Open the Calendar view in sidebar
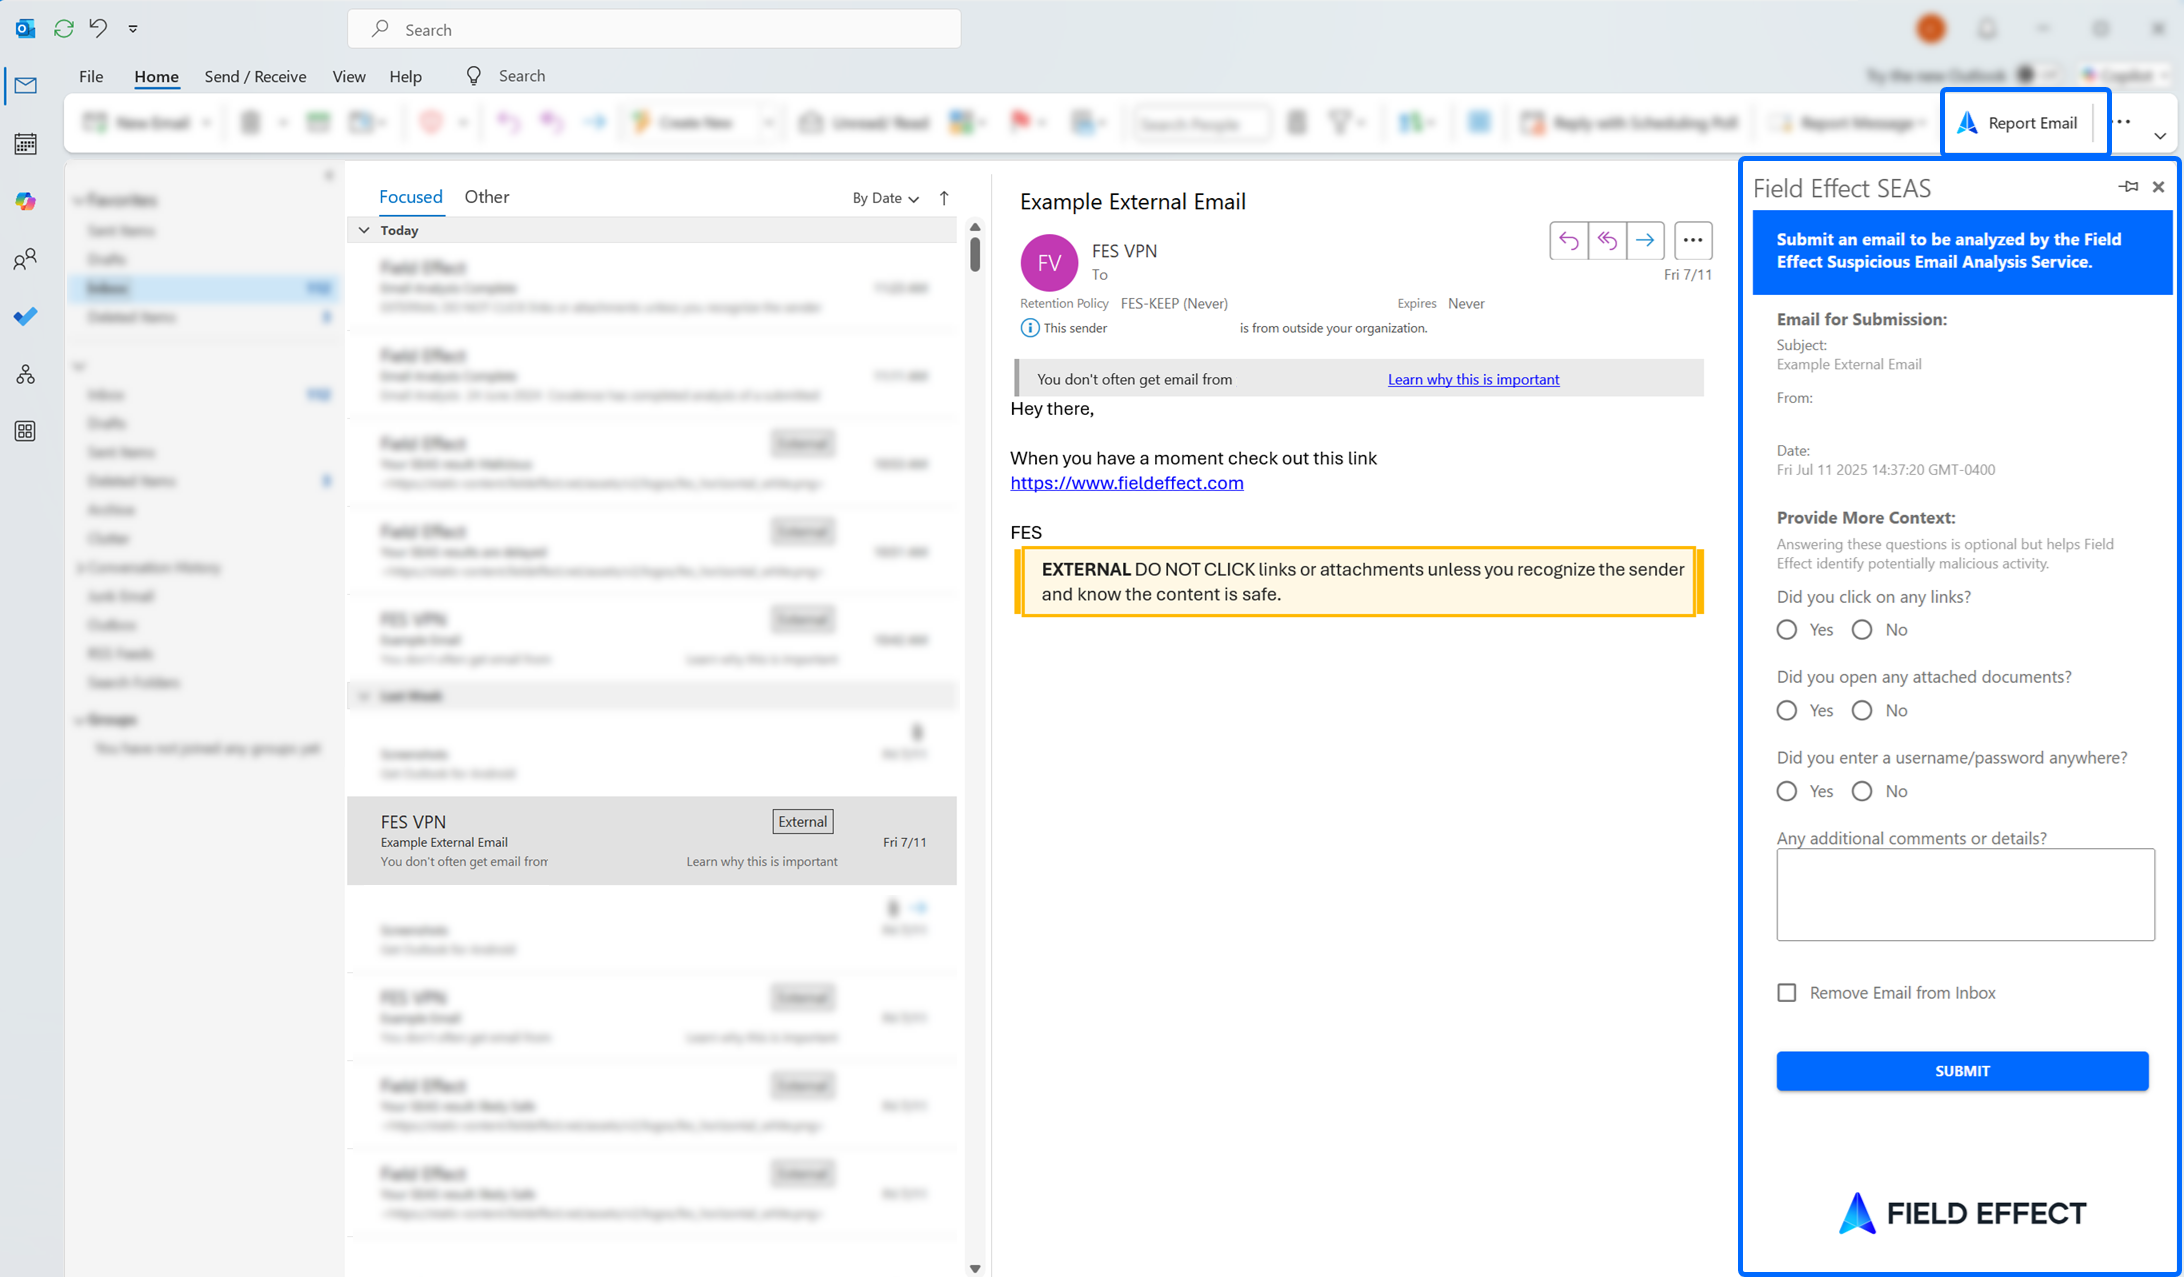2184x1277 pixels. pos(26,144)
